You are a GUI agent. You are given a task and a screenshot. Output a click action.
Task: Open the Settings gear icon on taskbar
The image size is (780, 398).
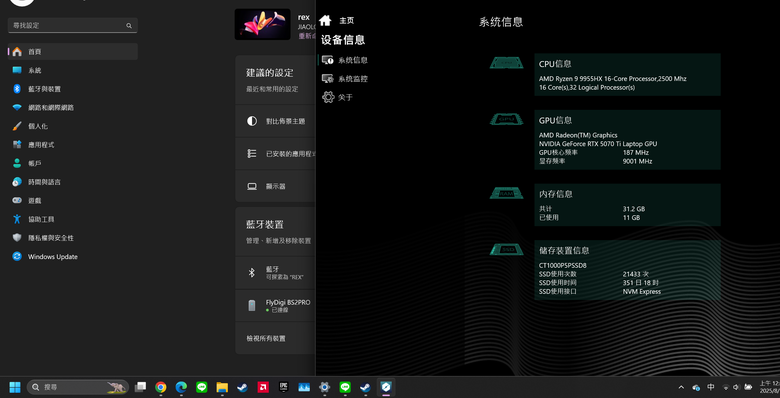coord(324,387)
